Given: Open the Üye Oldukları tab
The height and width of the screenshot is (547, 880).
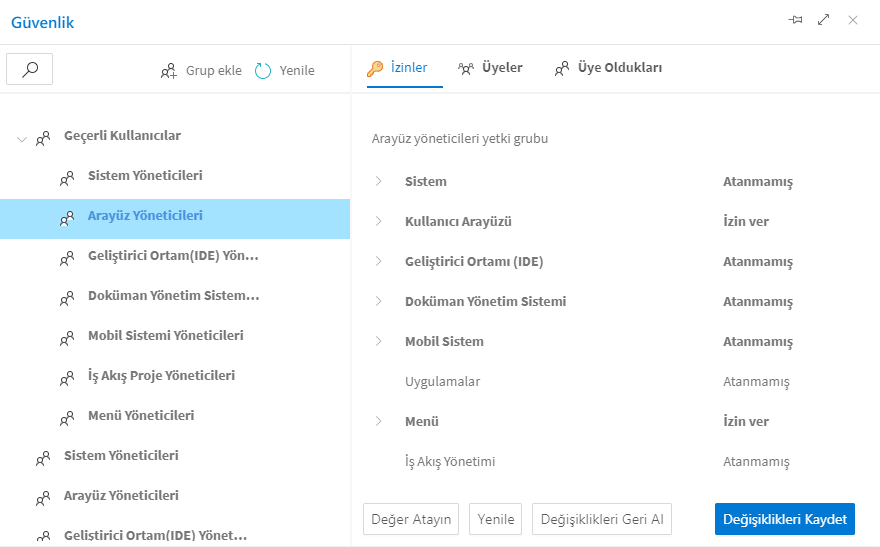Looking at the screenshot, I should [x=608, y=68].
